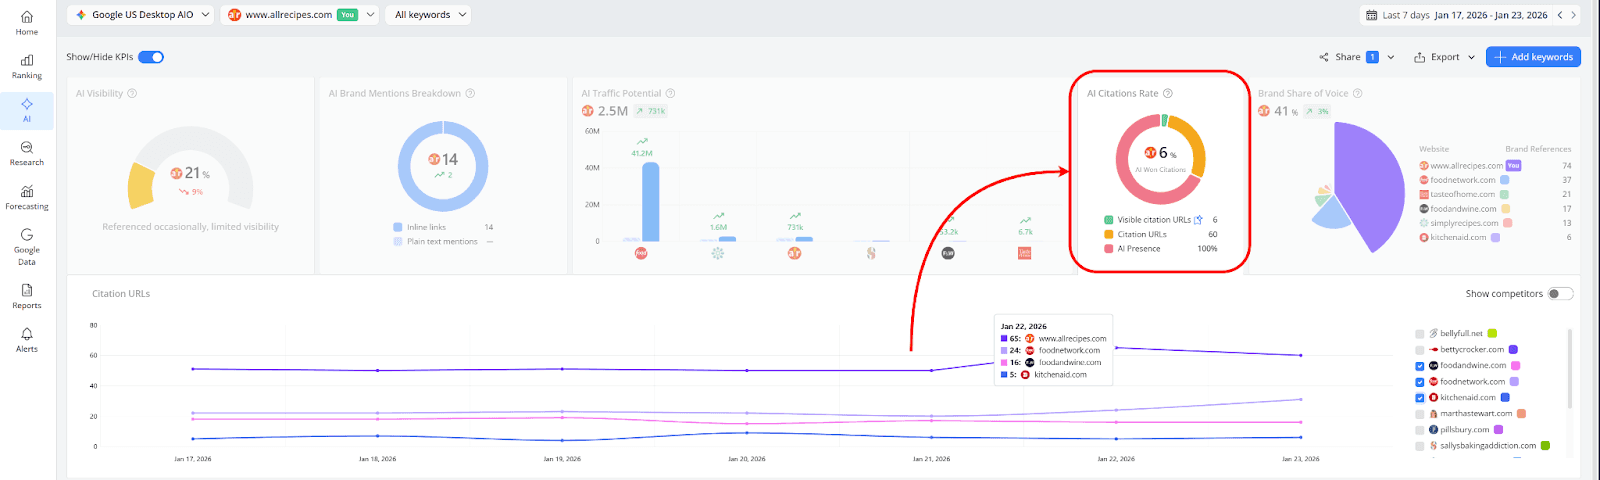Click the Citation URLs legend row
This screenshot has width=1600, height=480.
coord(1161,234)
